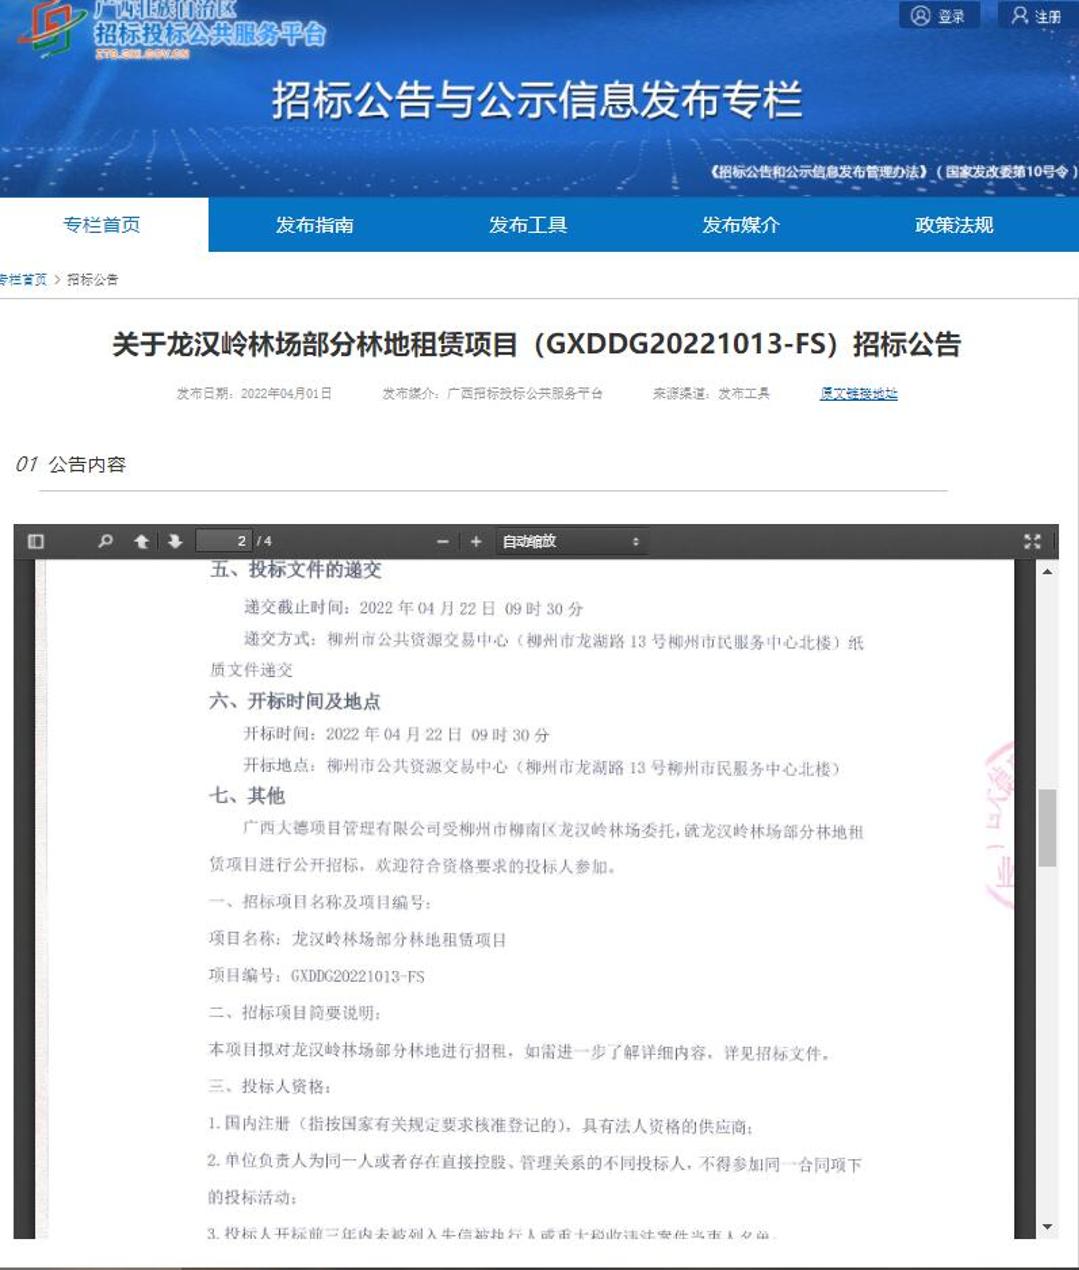Zoom out with the minus button
1079x1270 pixels.
tap(443, 541)
